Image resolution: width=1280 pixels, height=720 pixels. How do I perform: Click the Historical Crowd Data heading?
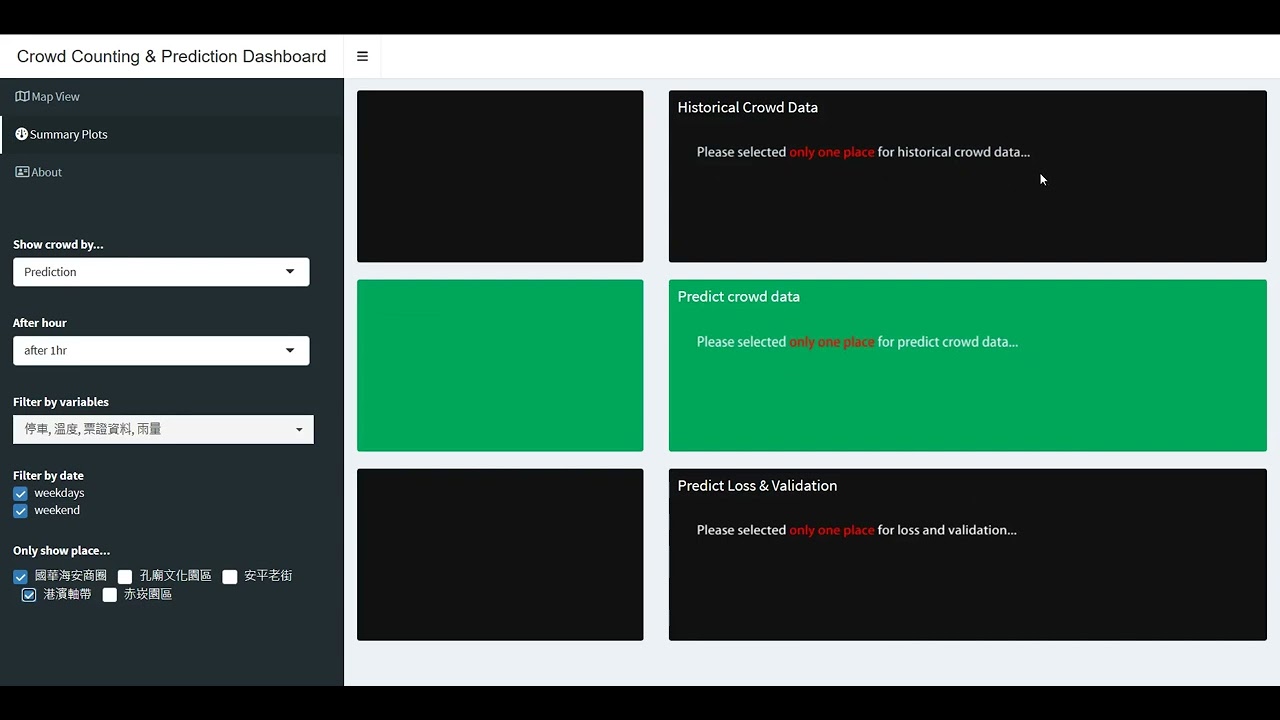pyautogui.click(x=747, y=107)
